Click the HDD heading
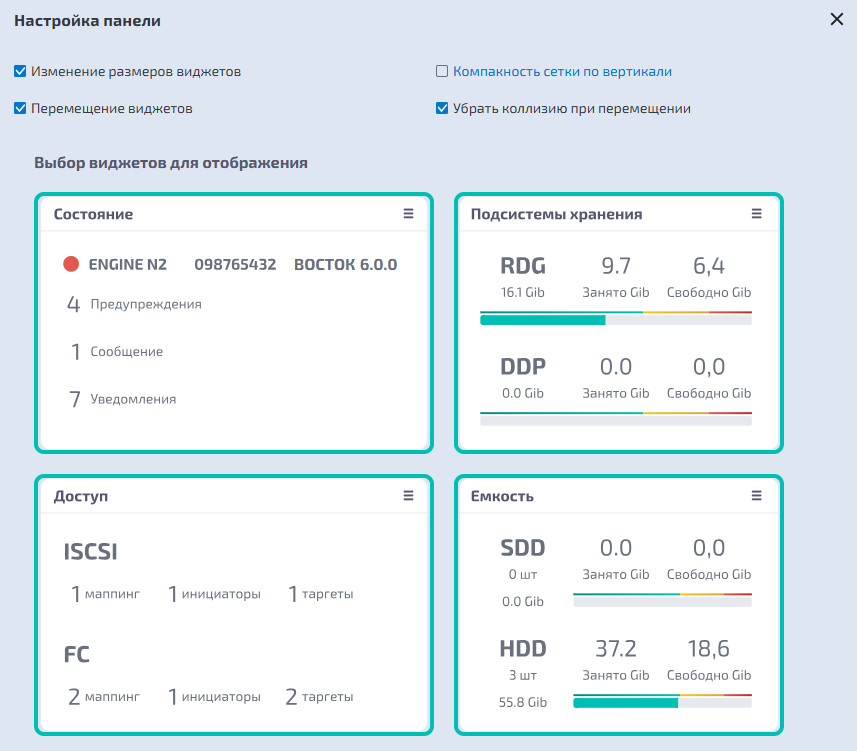The image size is (857, 751). pos(523,649)
